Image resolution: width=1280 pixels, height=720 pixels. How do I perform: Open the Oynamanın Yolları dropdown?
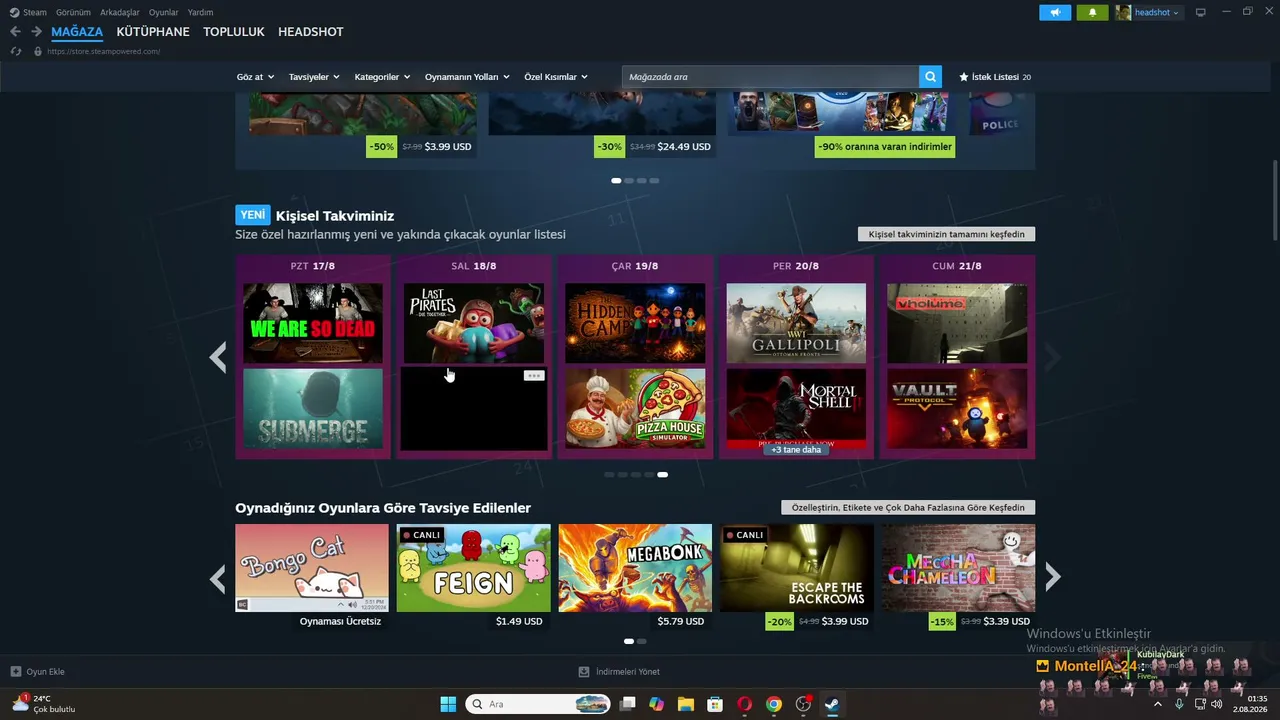click(467, 77)
